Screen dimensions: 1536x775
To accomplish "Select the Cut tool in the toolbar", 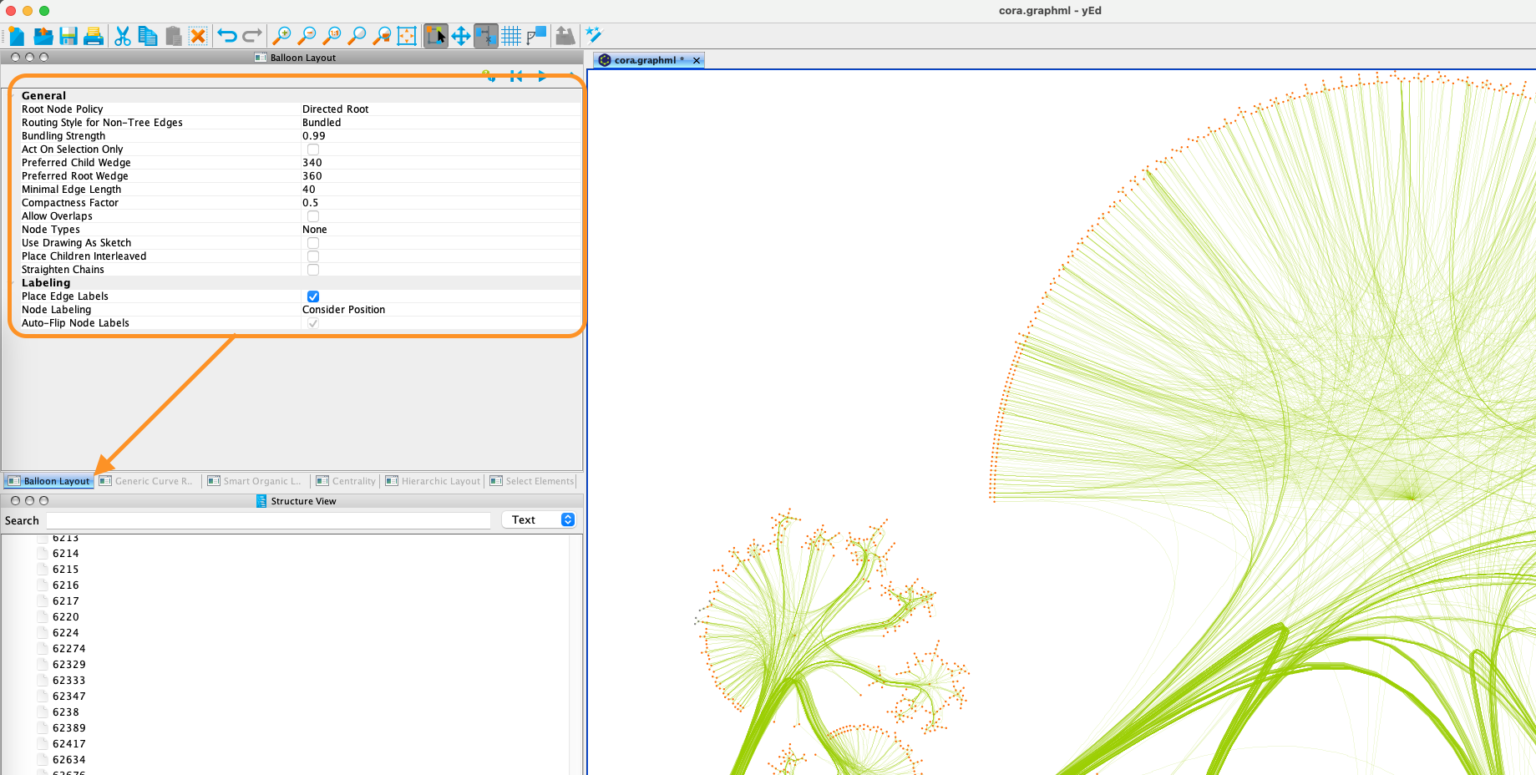I will (x=122, y=35).
